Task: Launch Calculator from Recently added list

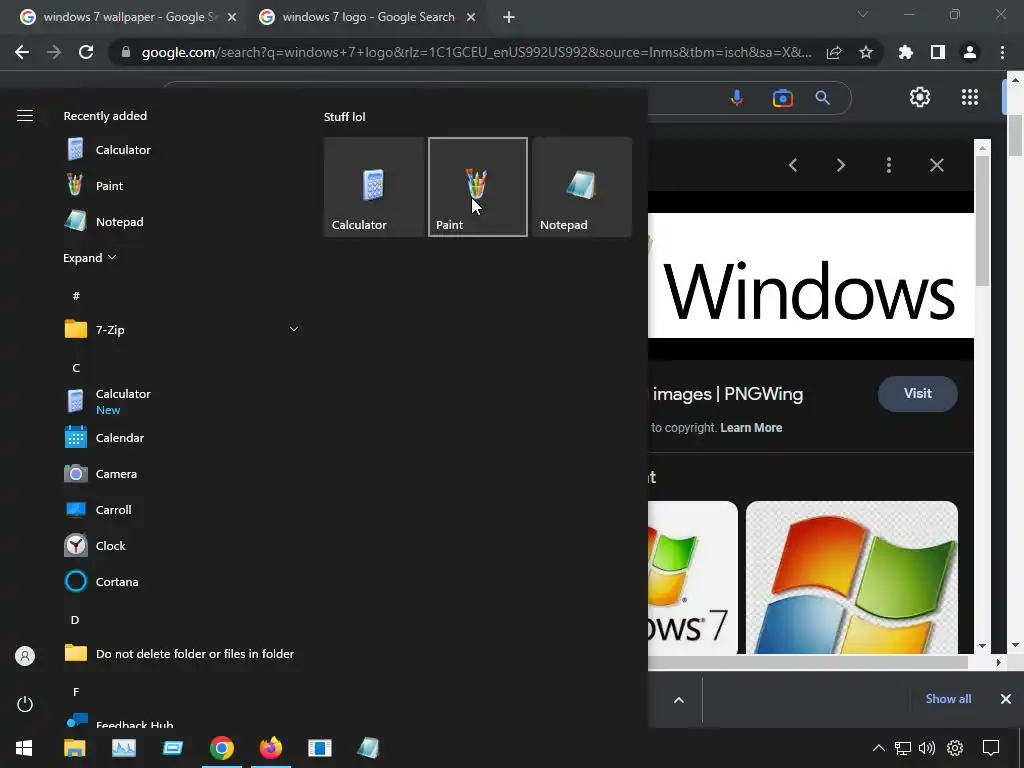Action: pyautogui.click(x=182, y=150)
